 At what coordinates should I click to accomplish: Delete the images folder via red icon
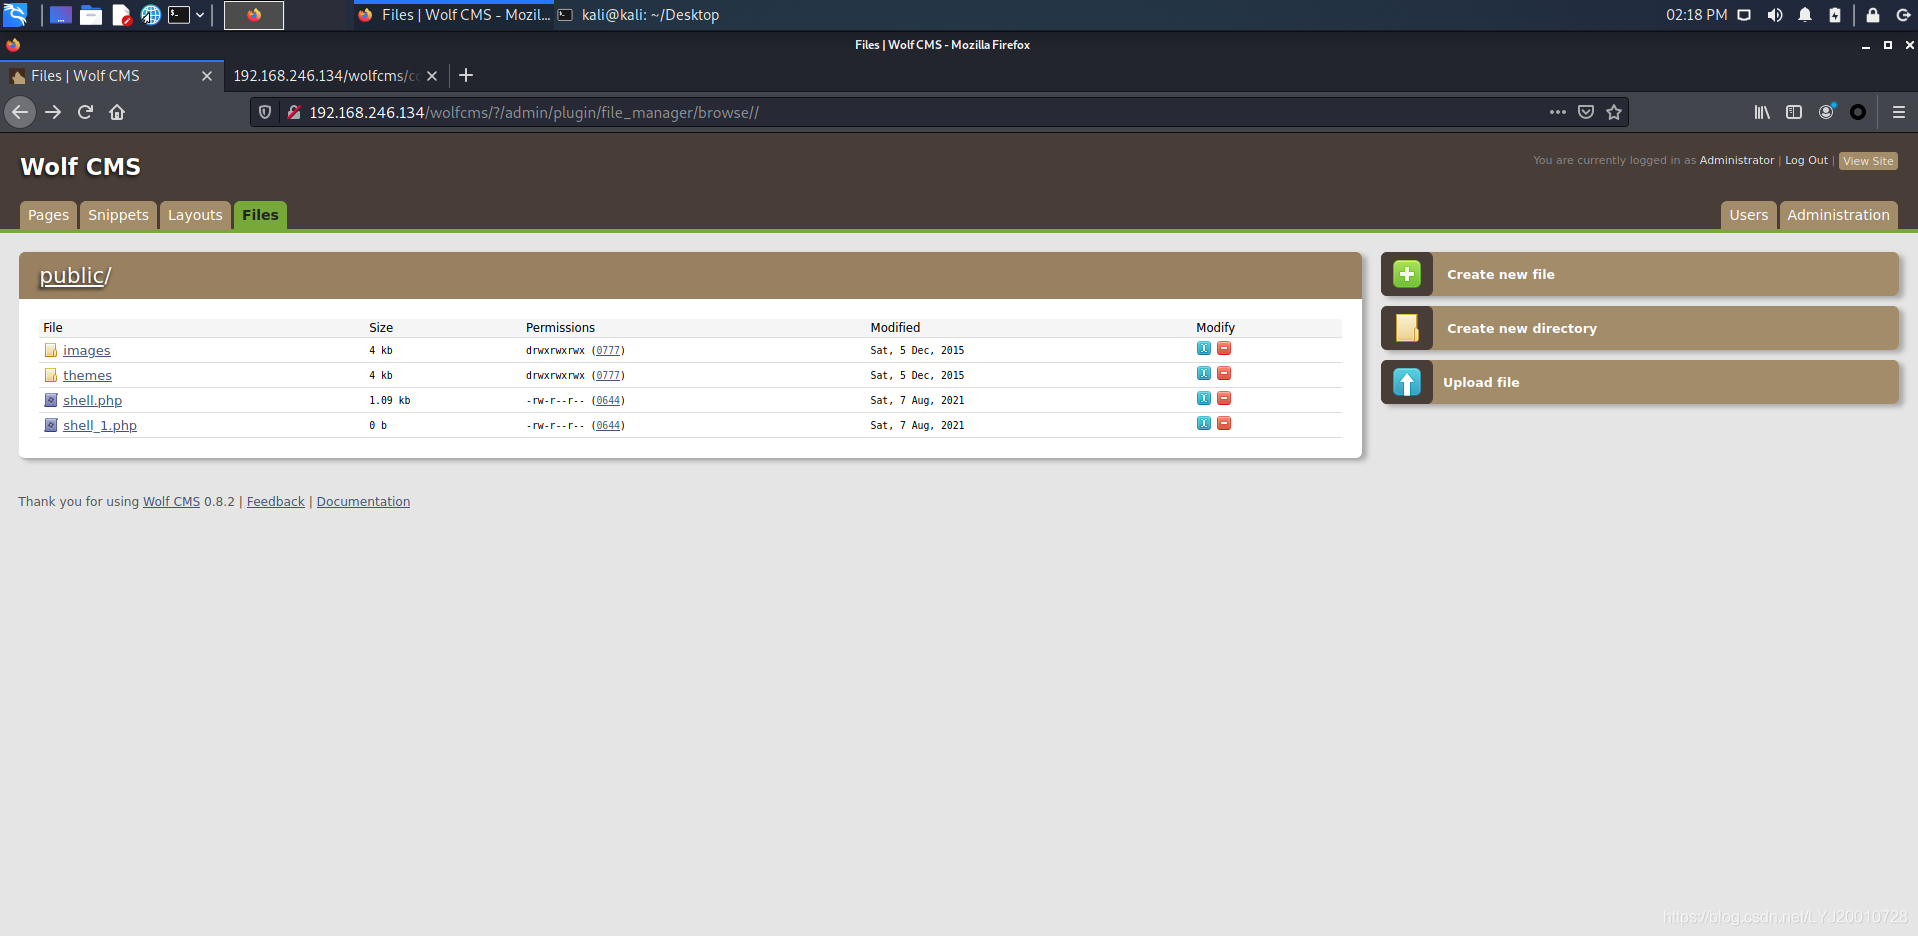click(x=1224, y=348)
